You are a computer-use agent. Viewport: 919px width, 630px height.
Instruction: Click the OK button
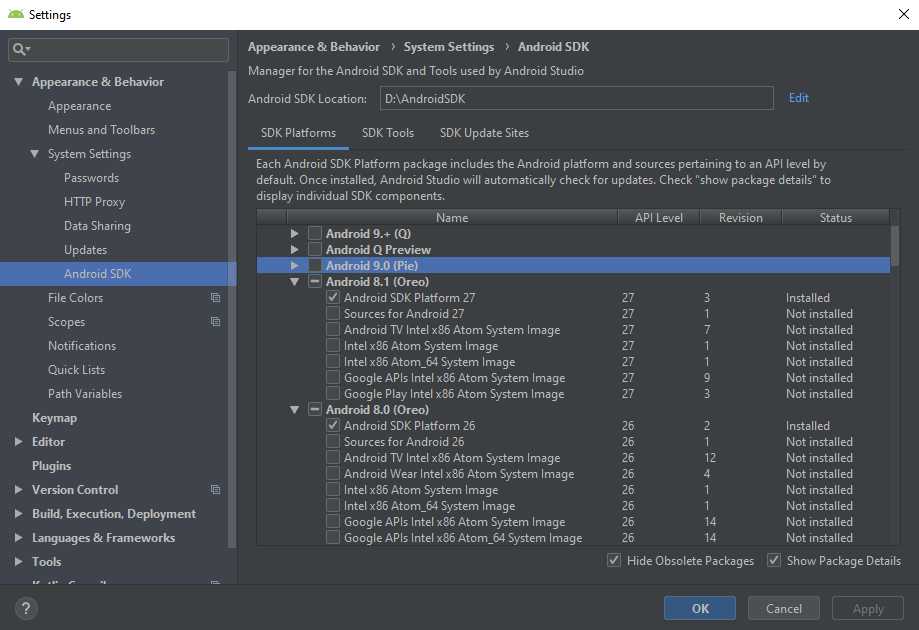tap(700, 608)
